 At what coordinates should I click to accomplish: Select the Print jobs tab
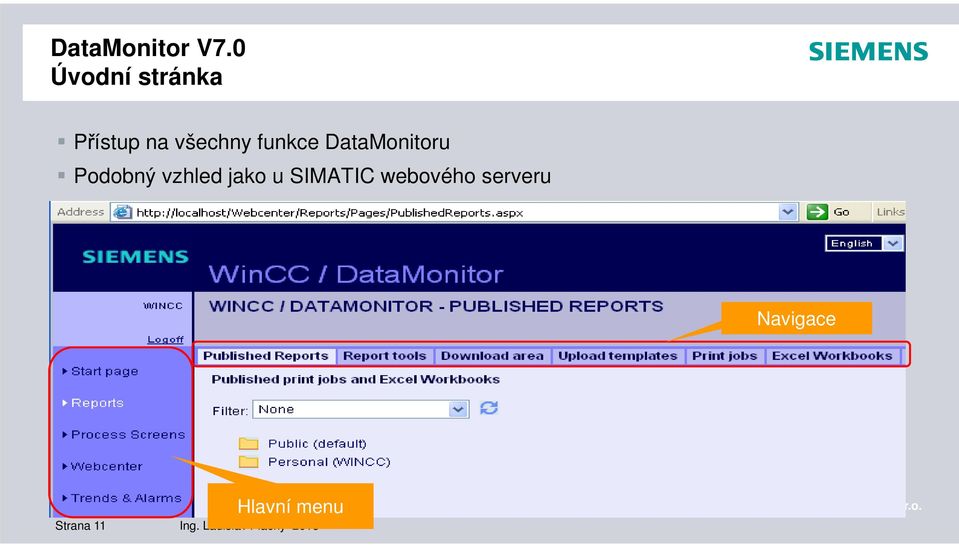pyautogui.click(x=725, y=356)
